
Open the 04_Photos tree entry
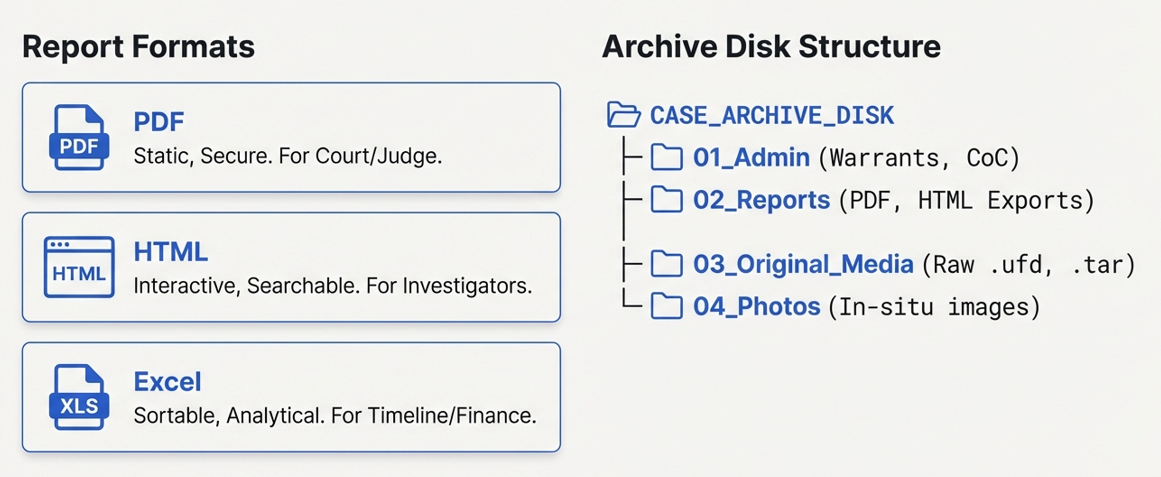756,306
